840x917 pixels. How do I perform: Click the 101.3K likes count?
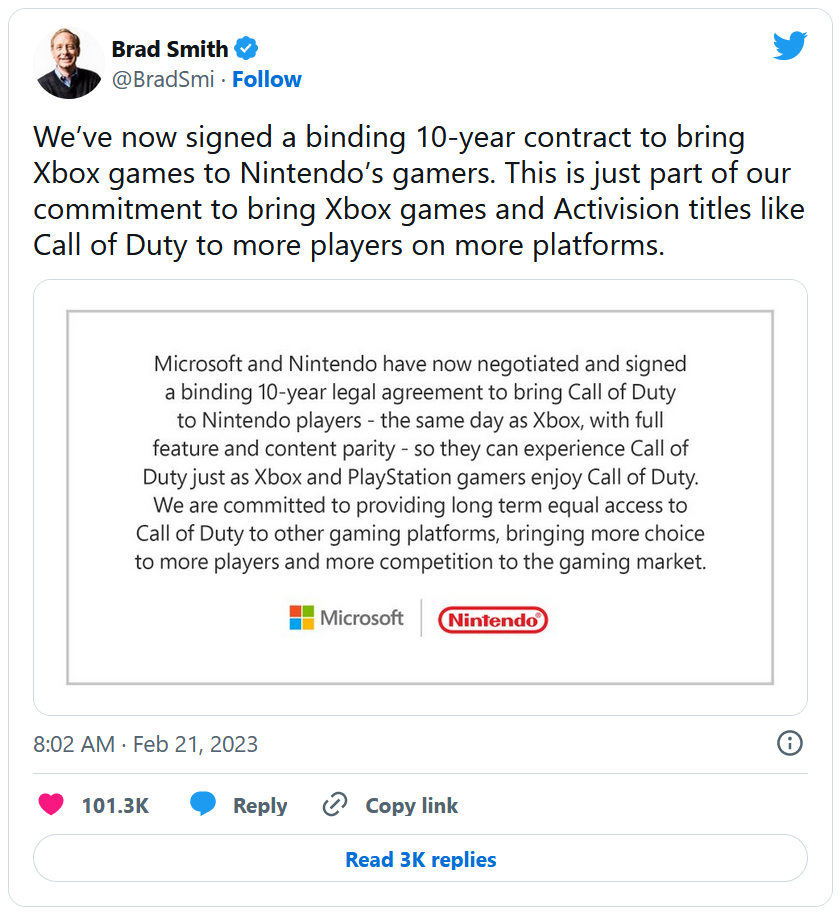click(x=115, y=806)
